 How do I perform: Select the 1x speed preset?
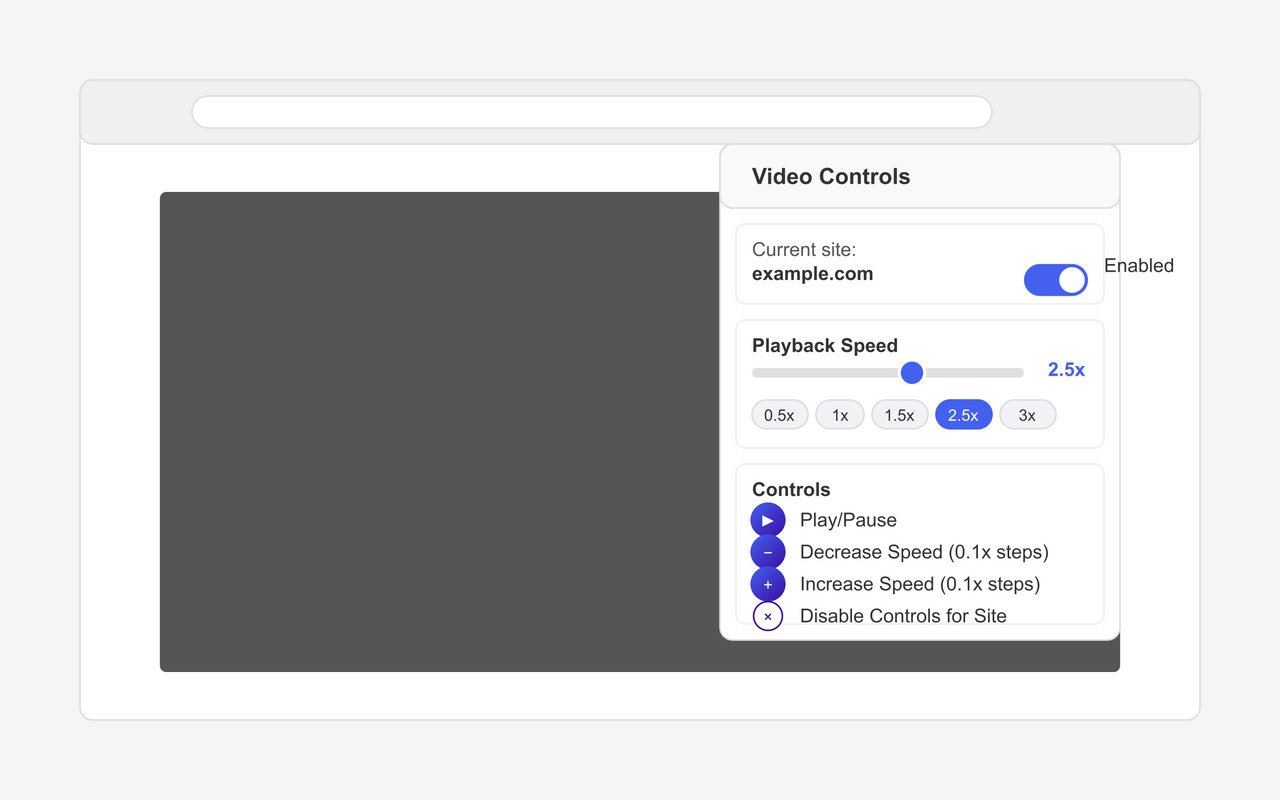coord(840,415)
